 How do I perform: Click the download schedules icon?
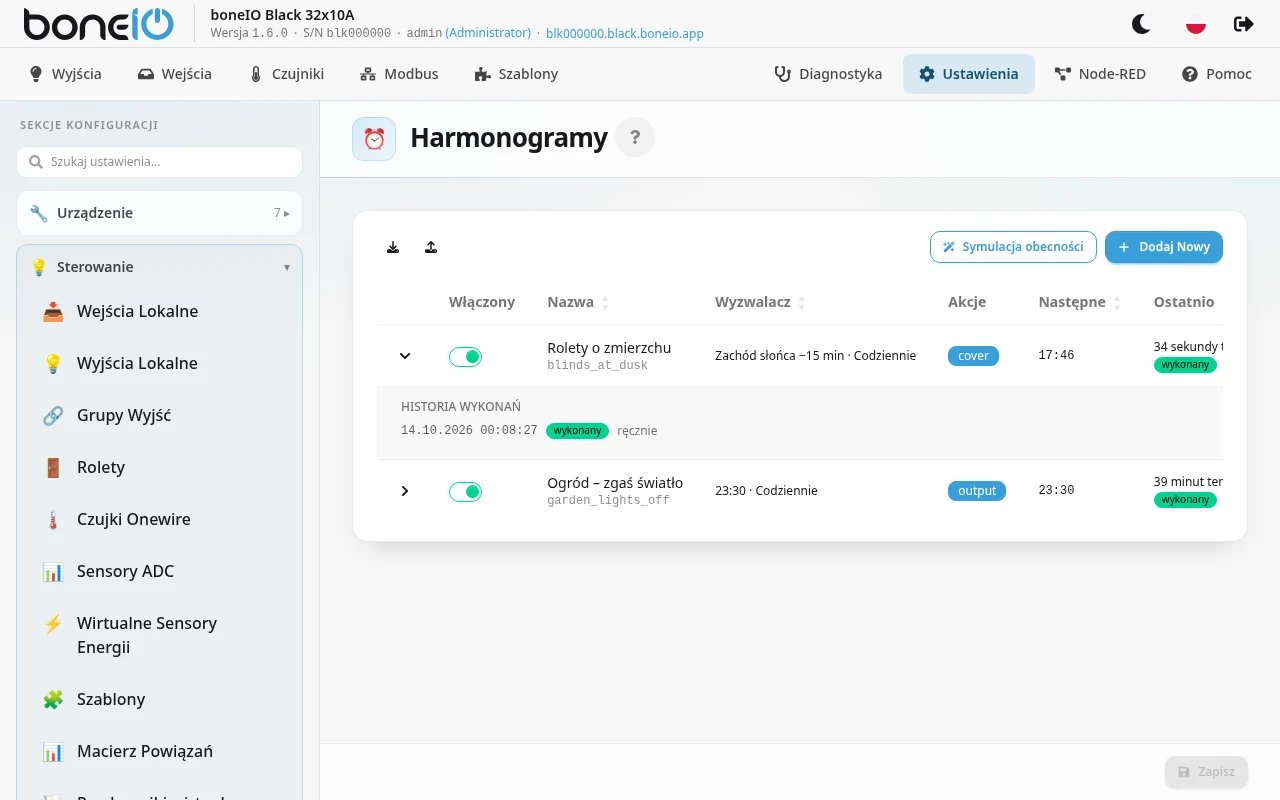coord(393,247)
